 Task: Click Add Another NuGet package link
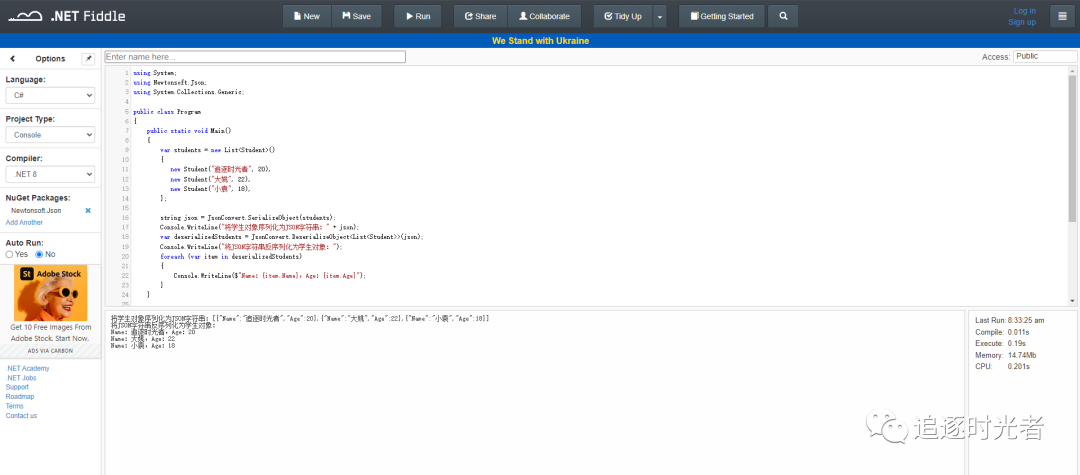pyautogui.click(x=24, y=222)
